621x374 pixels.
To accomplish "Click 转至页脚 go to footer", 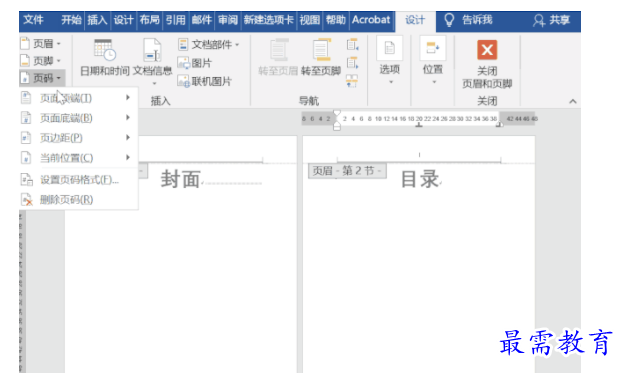I will pyautogui.click(x=321, y=57).
